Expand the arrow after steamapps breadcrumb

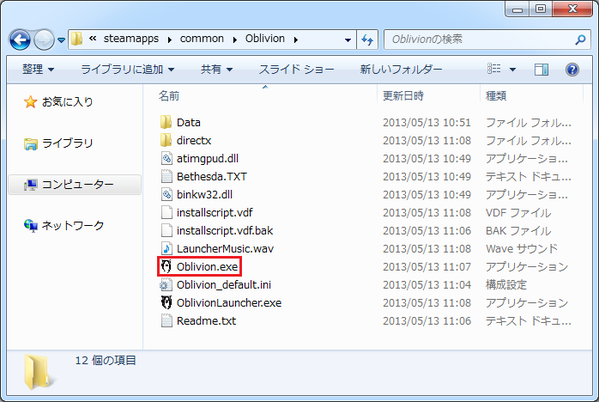click(x=169, y=39)
